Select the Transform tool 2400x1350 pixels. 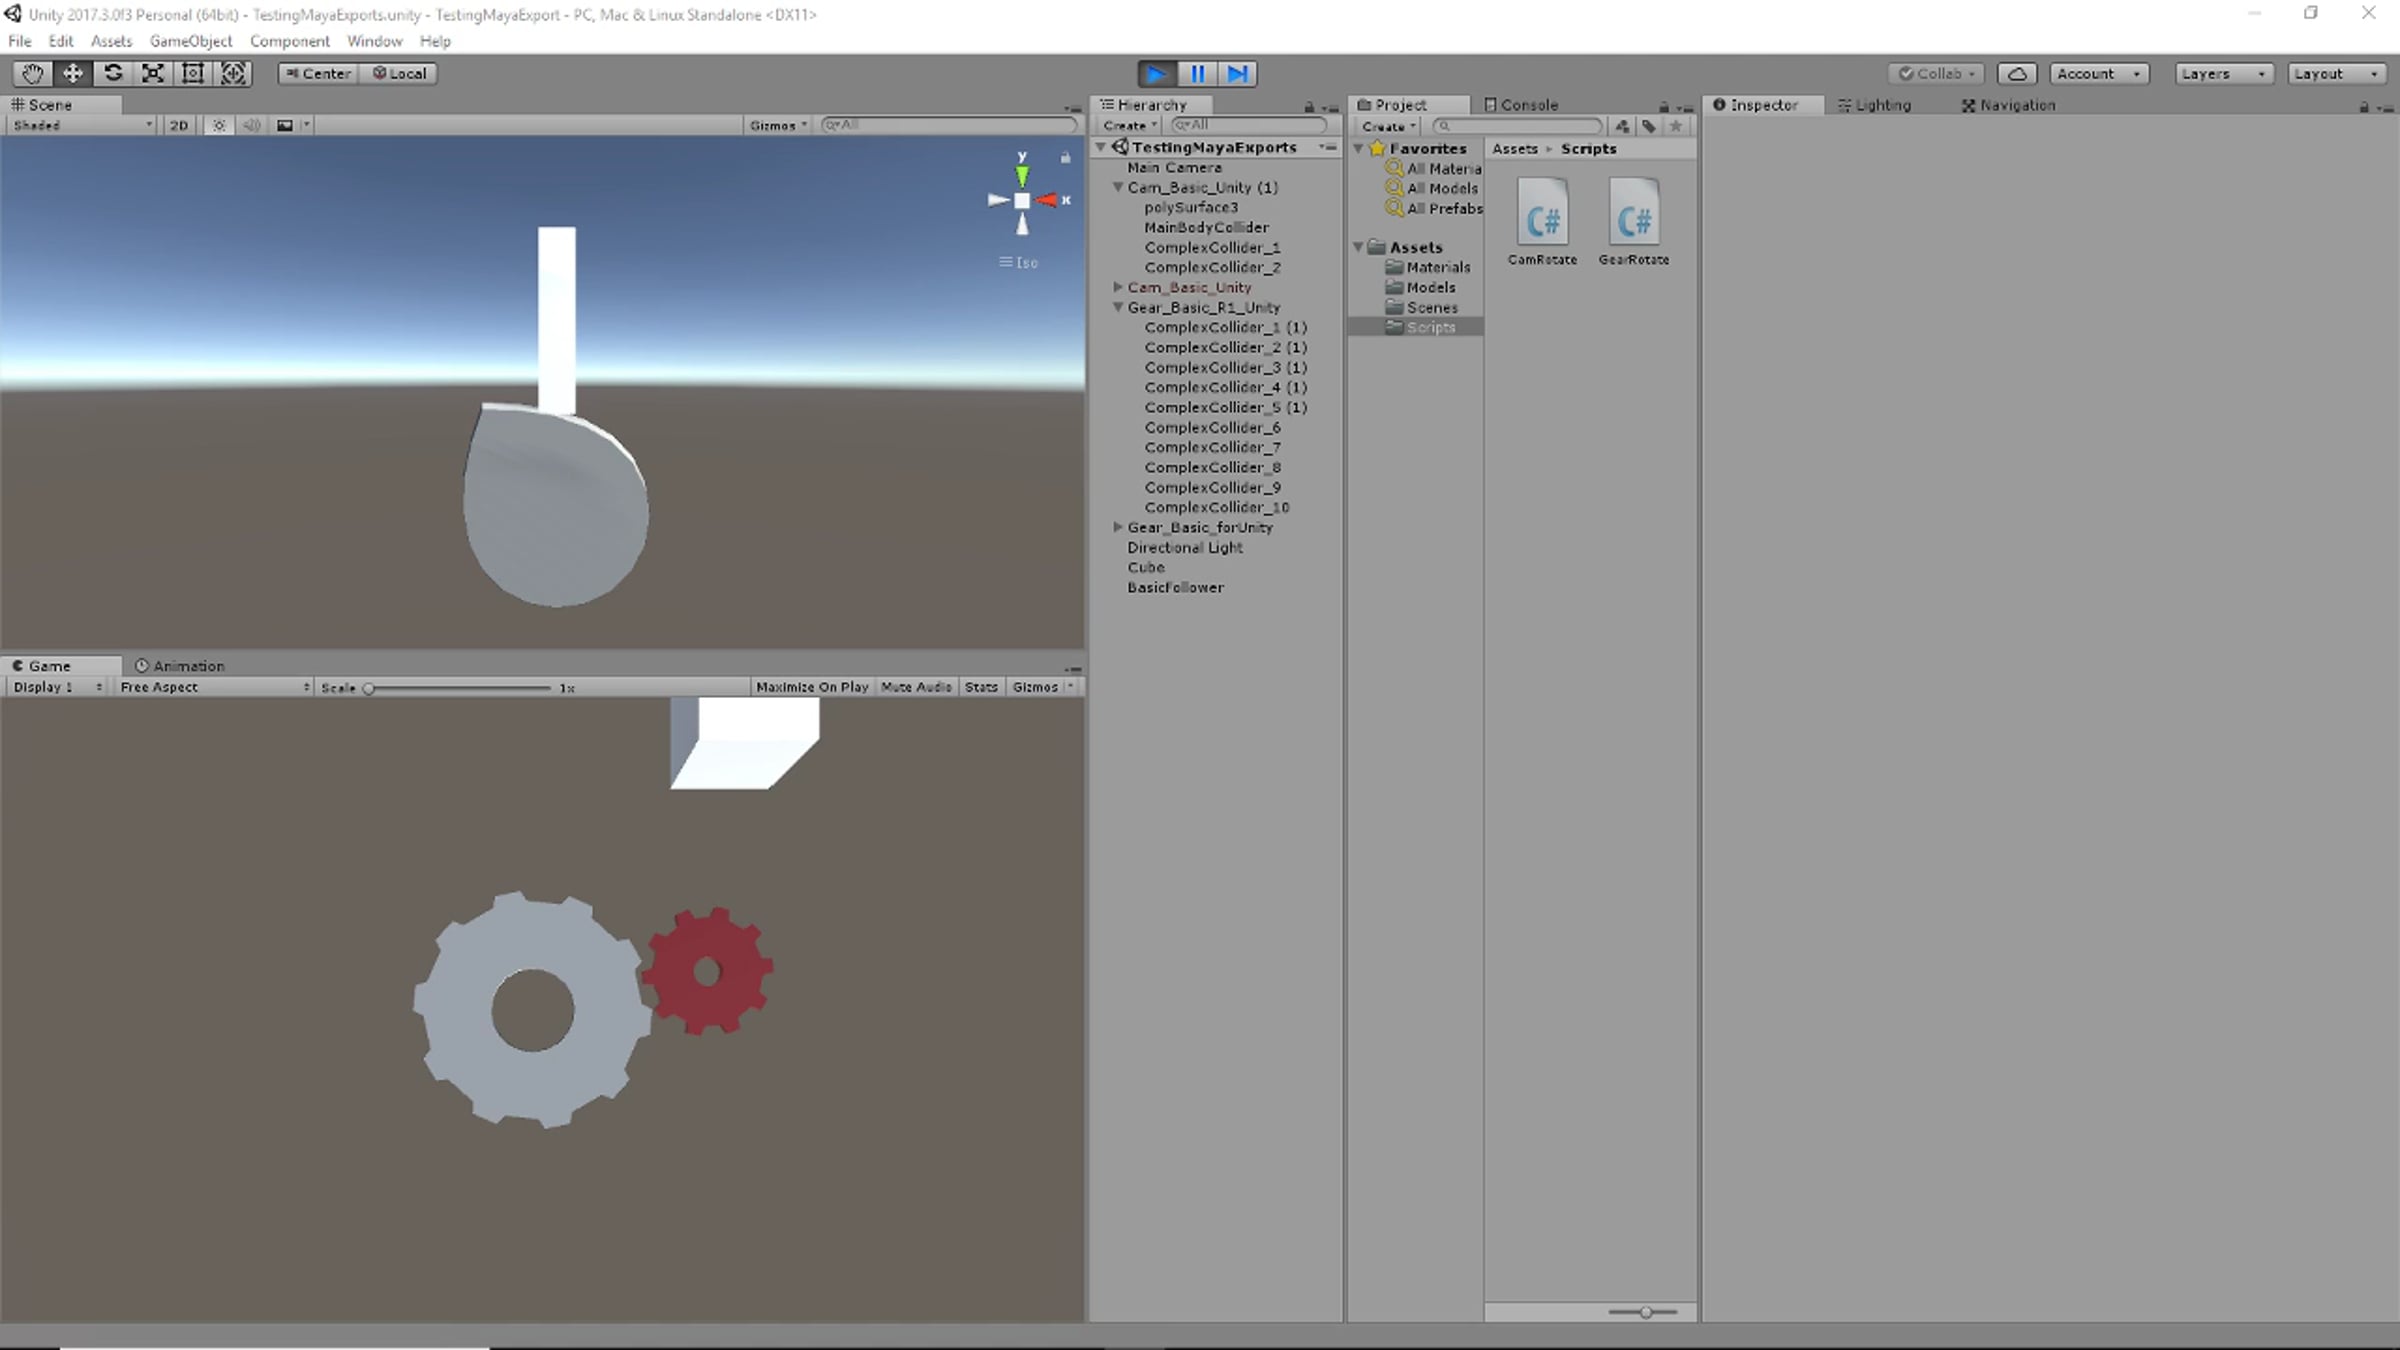233,73
